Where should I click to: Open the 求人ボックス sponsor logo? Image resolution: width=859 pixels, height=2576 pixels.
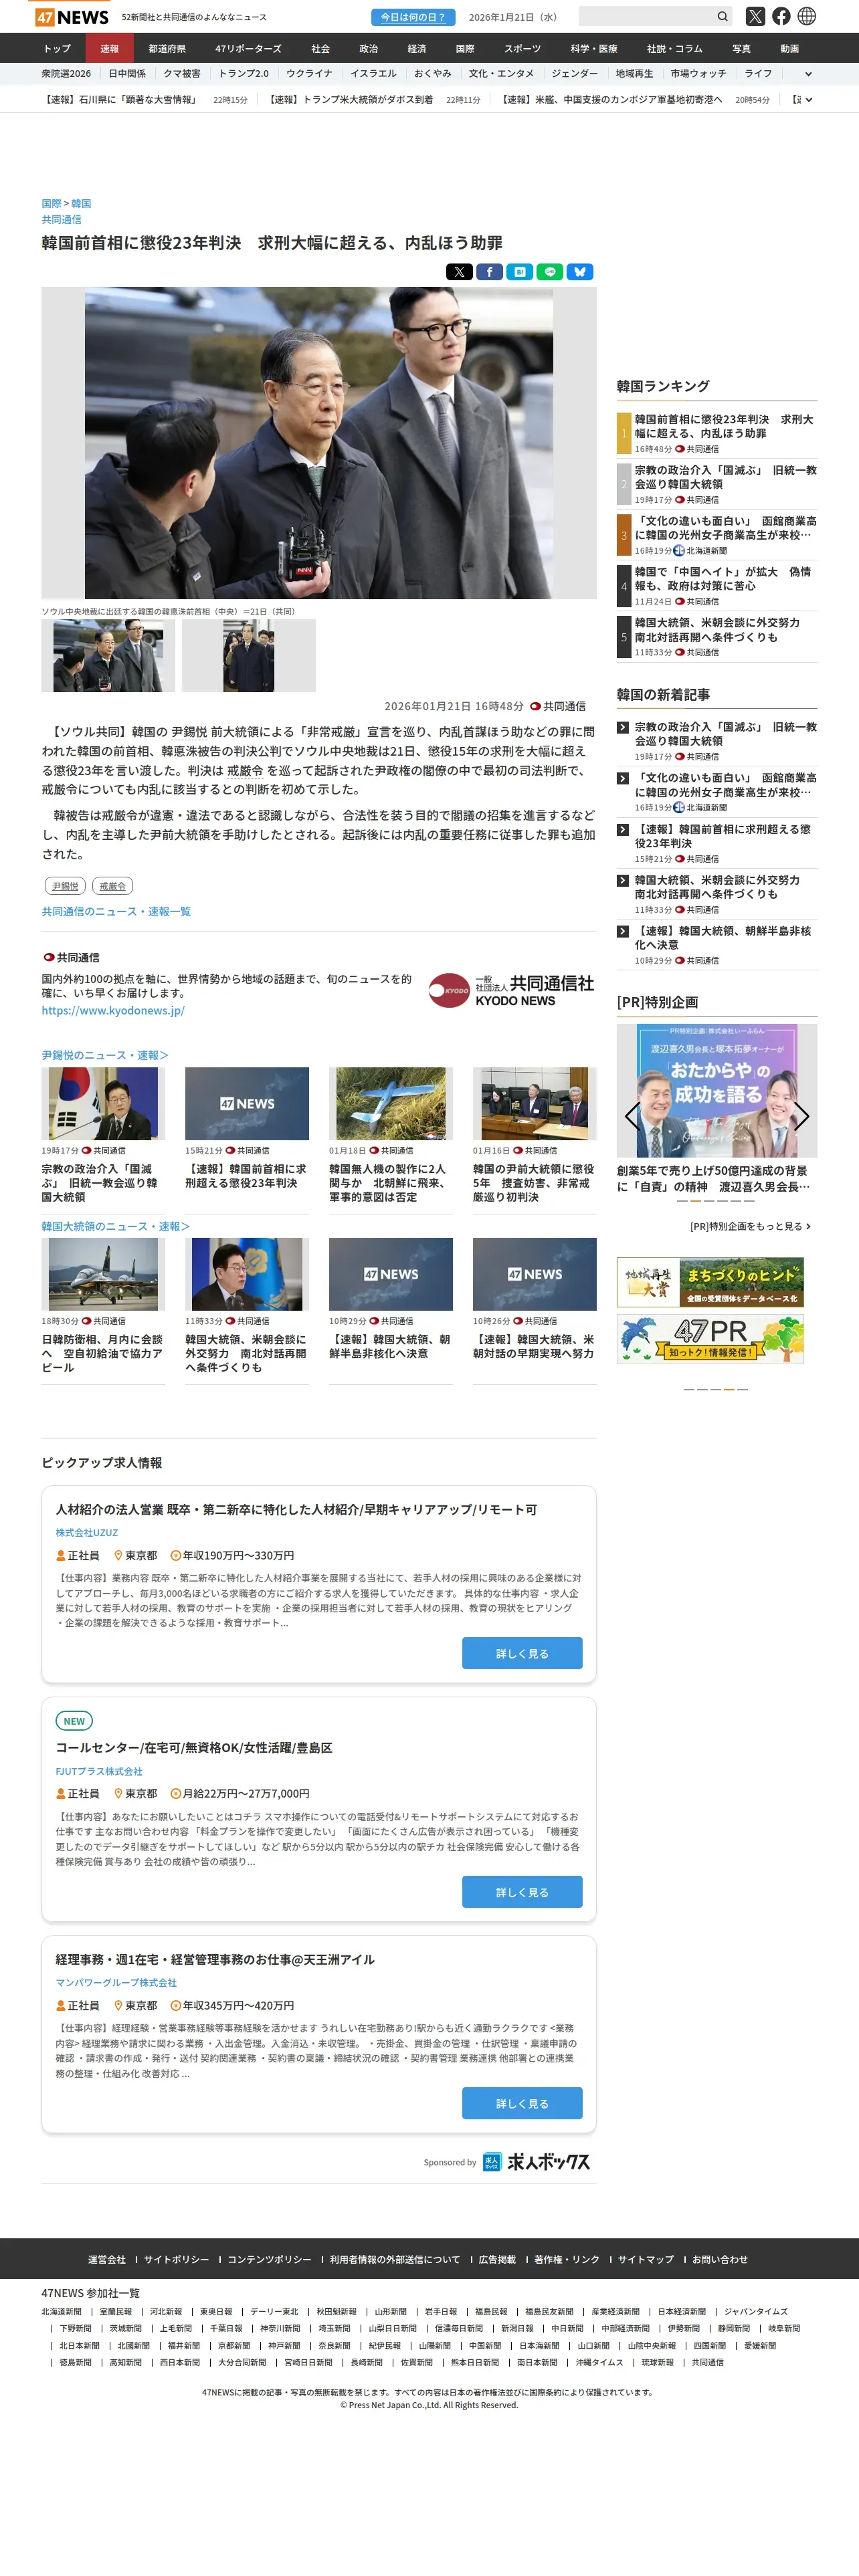coord(536,2161)
